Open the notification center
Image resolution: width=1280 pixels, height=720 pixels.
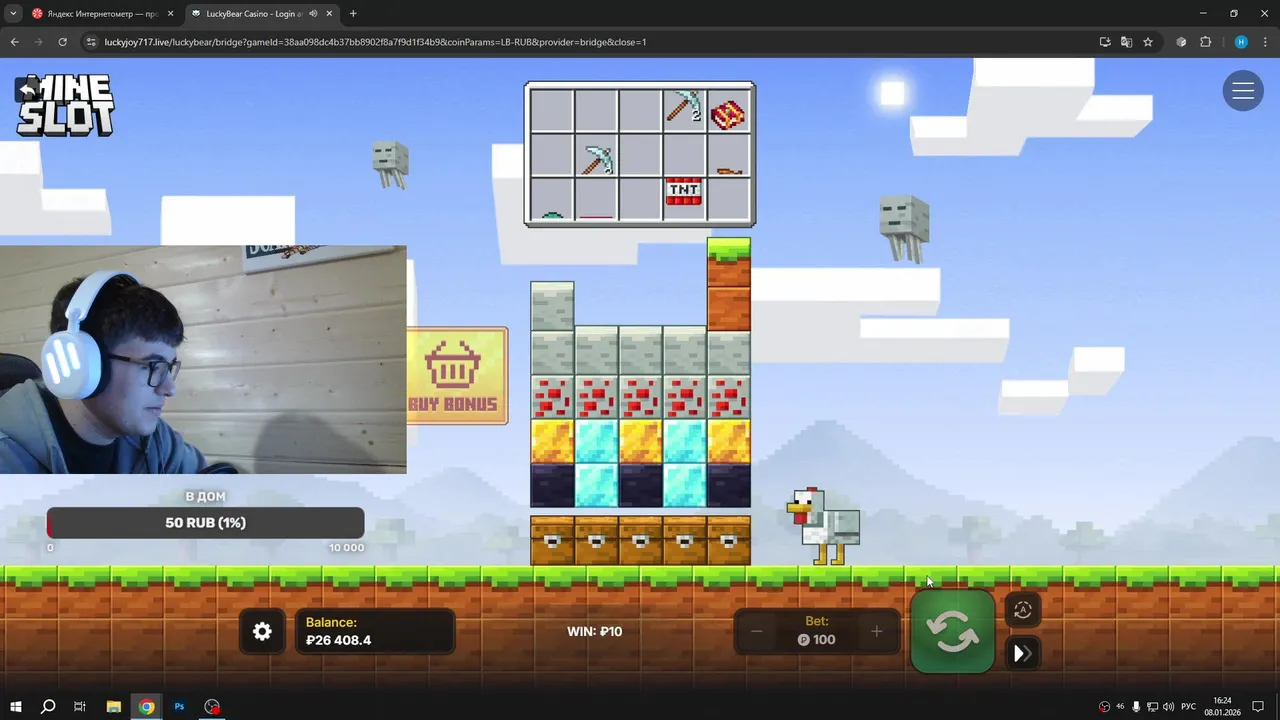[1258, 707]
